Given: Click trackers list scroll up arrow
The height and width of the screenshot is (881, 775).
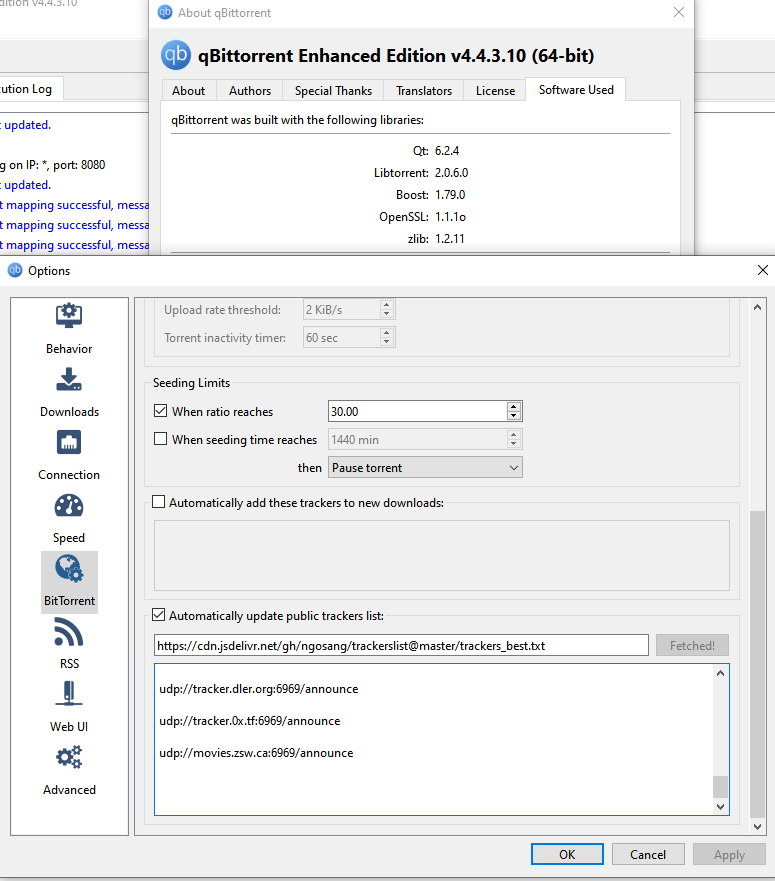Looking at the screenshot, I should pos(720,673).
